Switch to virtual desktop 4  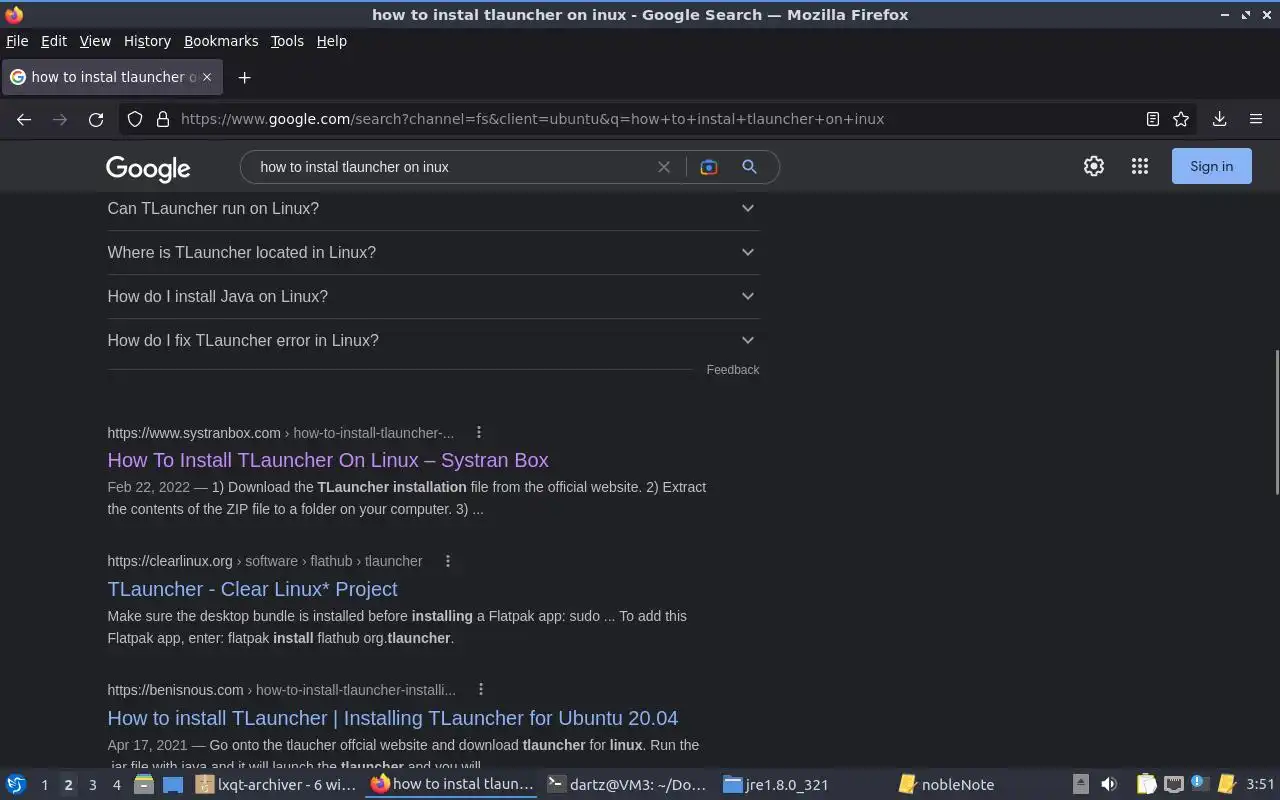pos(116,785)
